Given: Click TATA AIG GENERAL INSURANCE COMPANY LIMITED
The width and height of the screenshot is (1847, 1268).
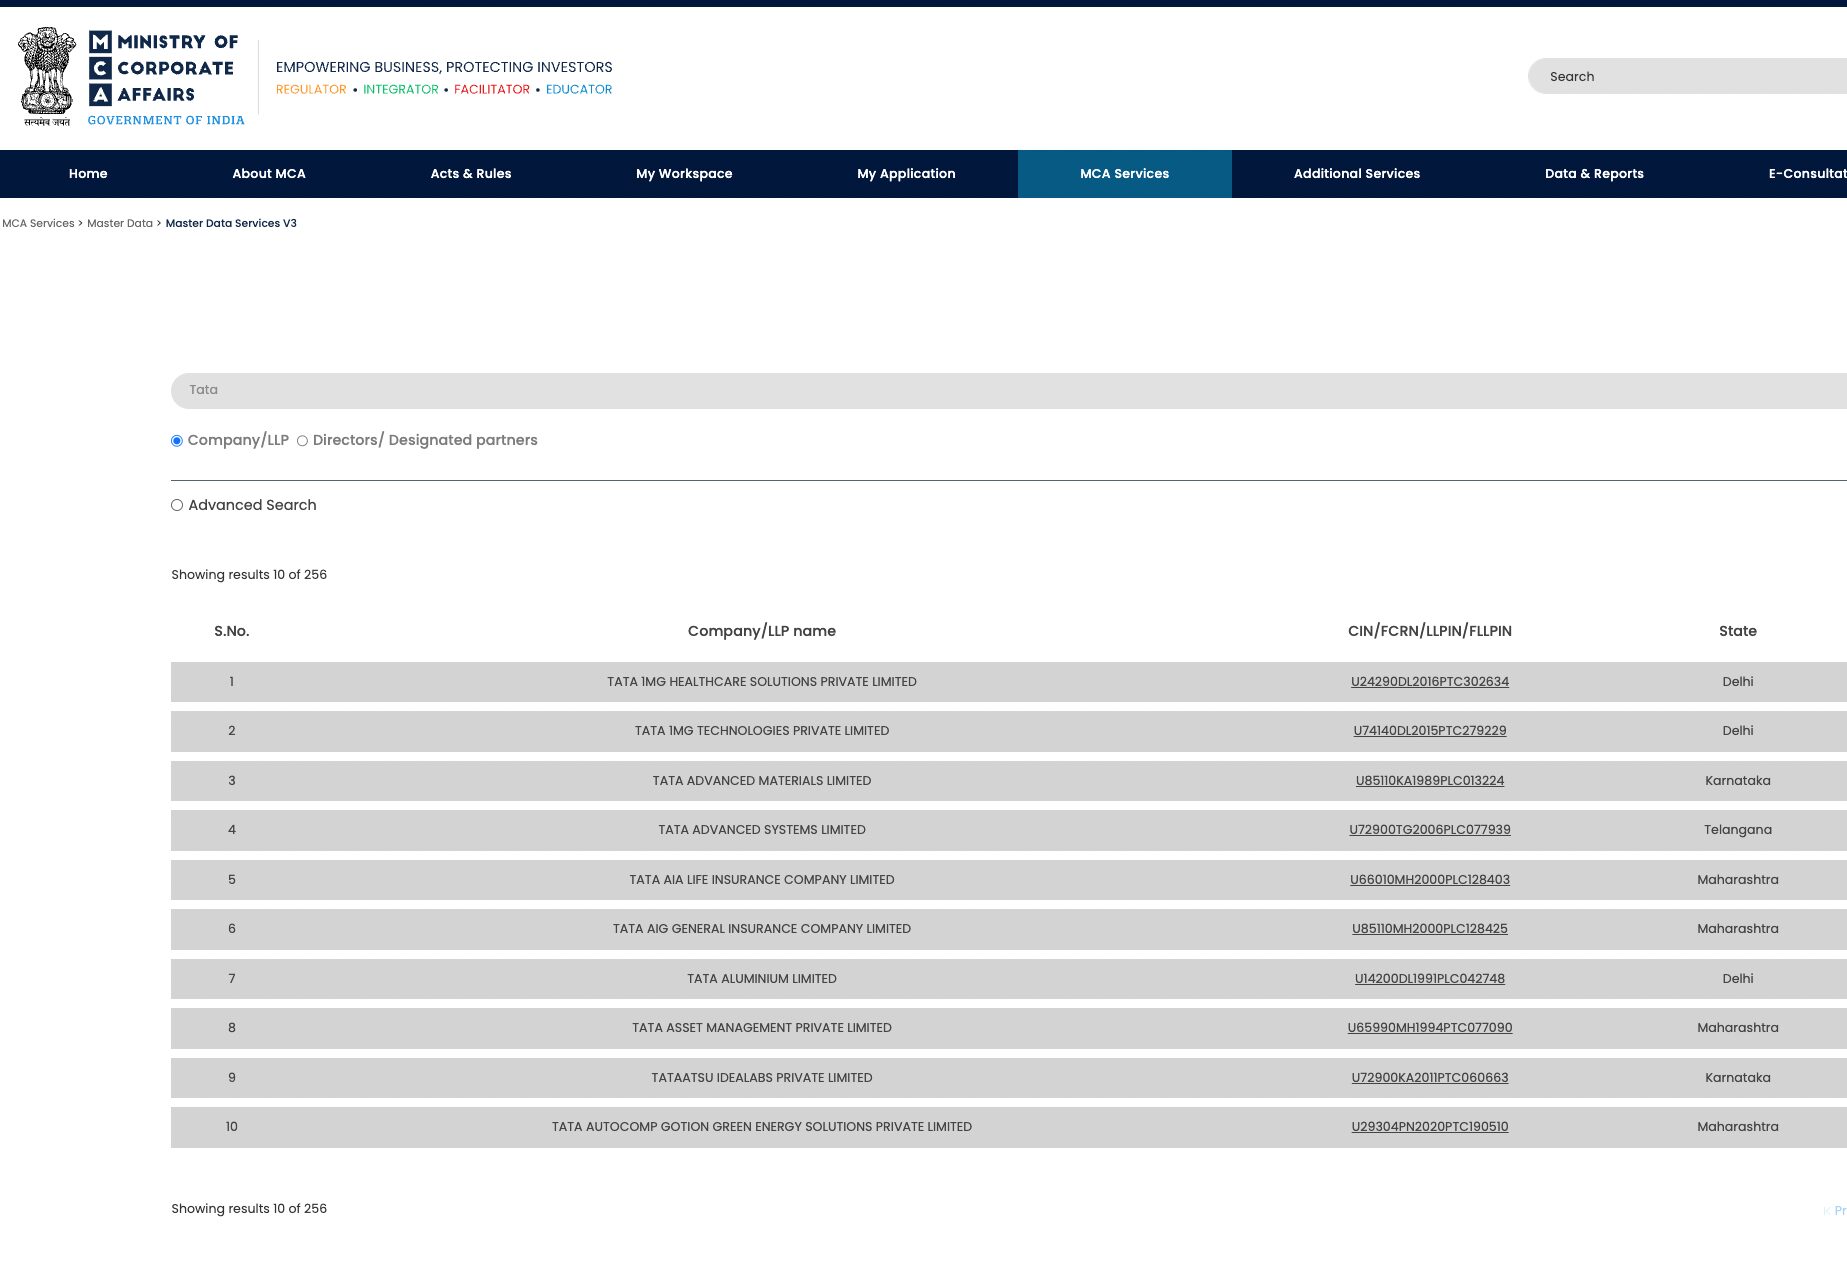Looking at the screenshot, I should pyautogui.click(x=762, y=929).
